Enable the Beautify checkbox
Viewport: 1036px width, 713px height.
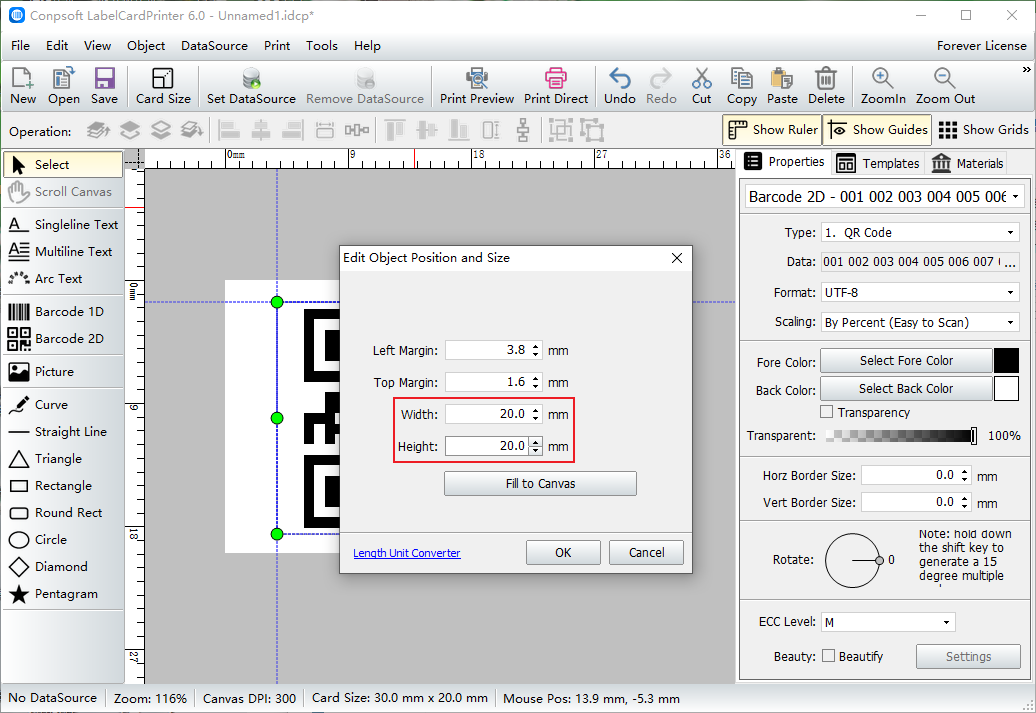click(828, 656)
